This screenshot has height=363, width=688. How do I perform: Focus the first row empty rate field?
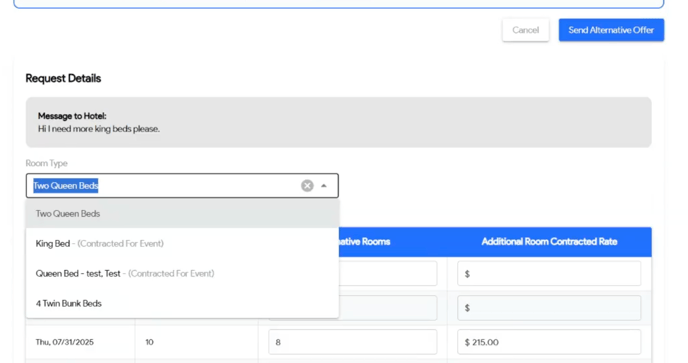[549, 273]
